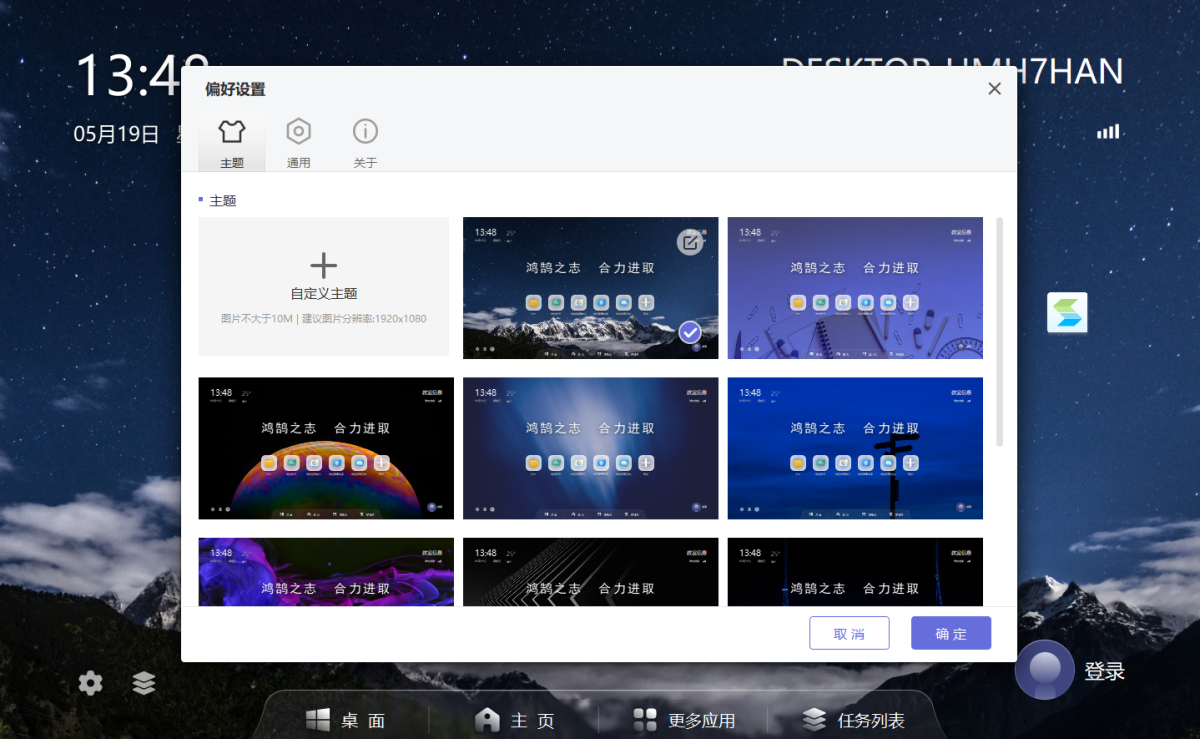Screen dimensions: 1200x739
Task: Click the layers stack icon beside gear
Action: tap(144, 684)
